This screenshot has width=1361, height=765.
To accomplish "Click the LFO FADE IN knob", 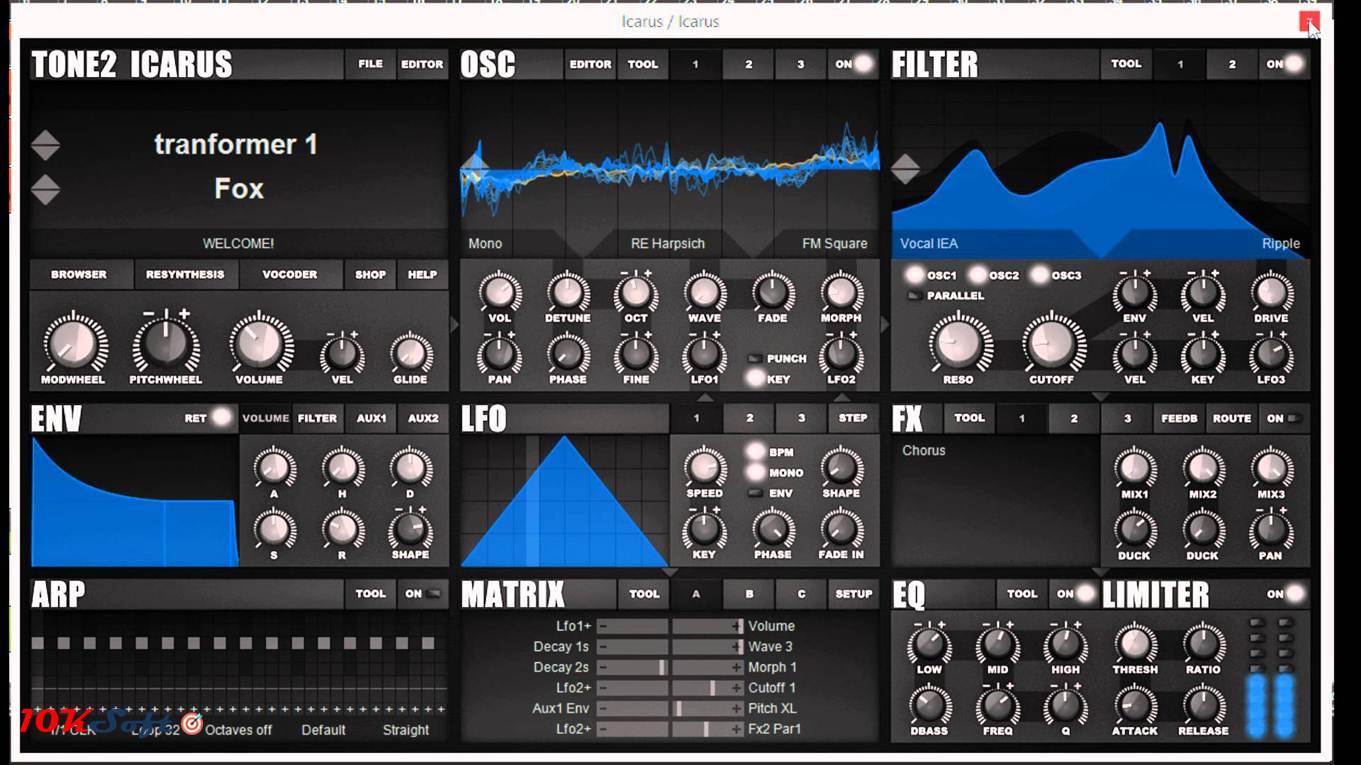I will pyautogui.click(x=841, y=530).
